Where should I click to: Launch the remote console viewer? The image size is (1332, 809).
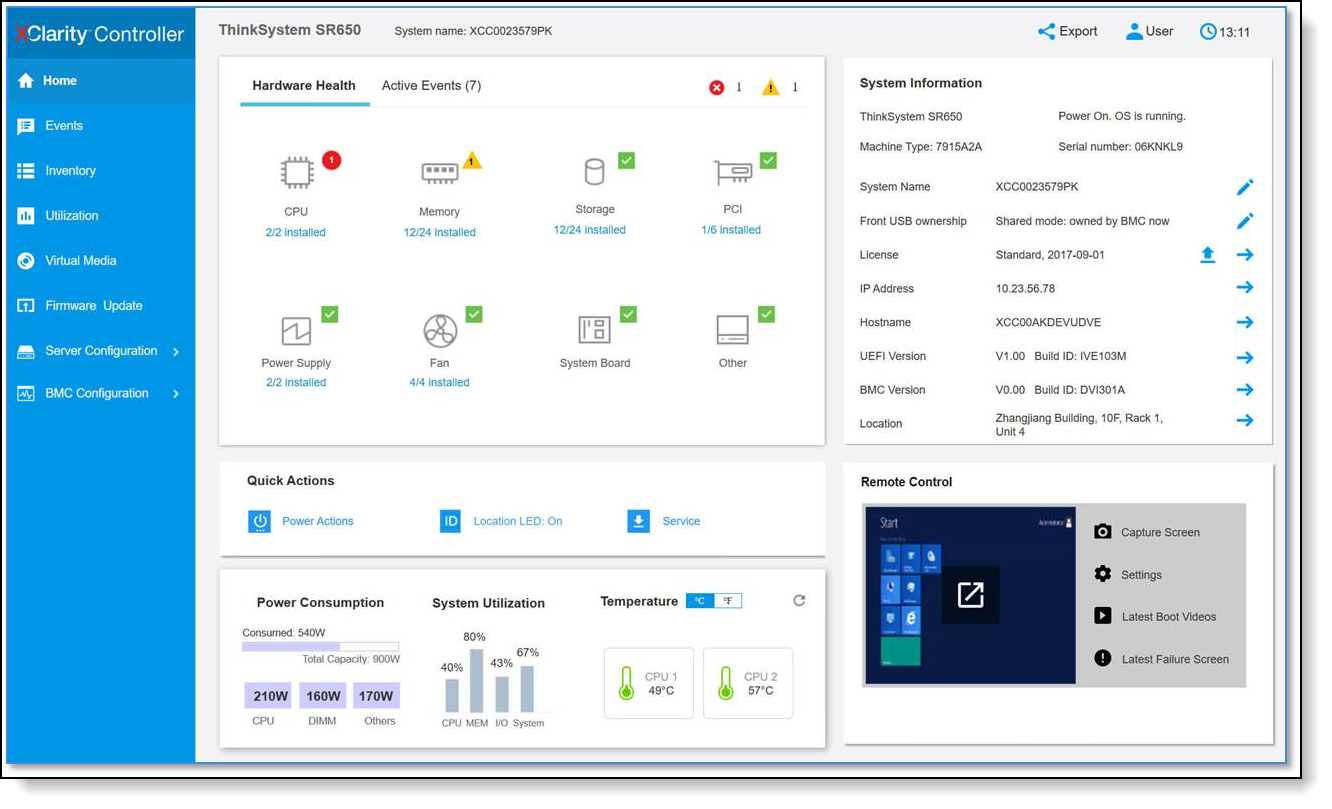pos(968,594)
